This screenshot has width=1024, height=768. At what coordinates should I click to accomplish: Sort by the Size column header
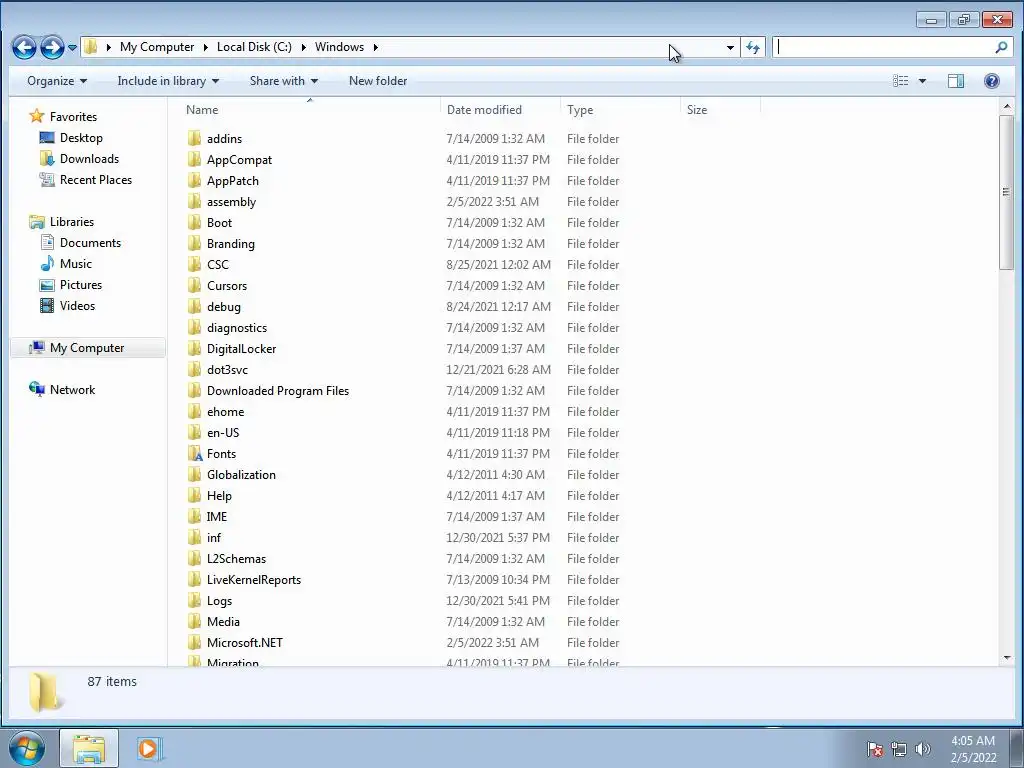click(697, 110)
